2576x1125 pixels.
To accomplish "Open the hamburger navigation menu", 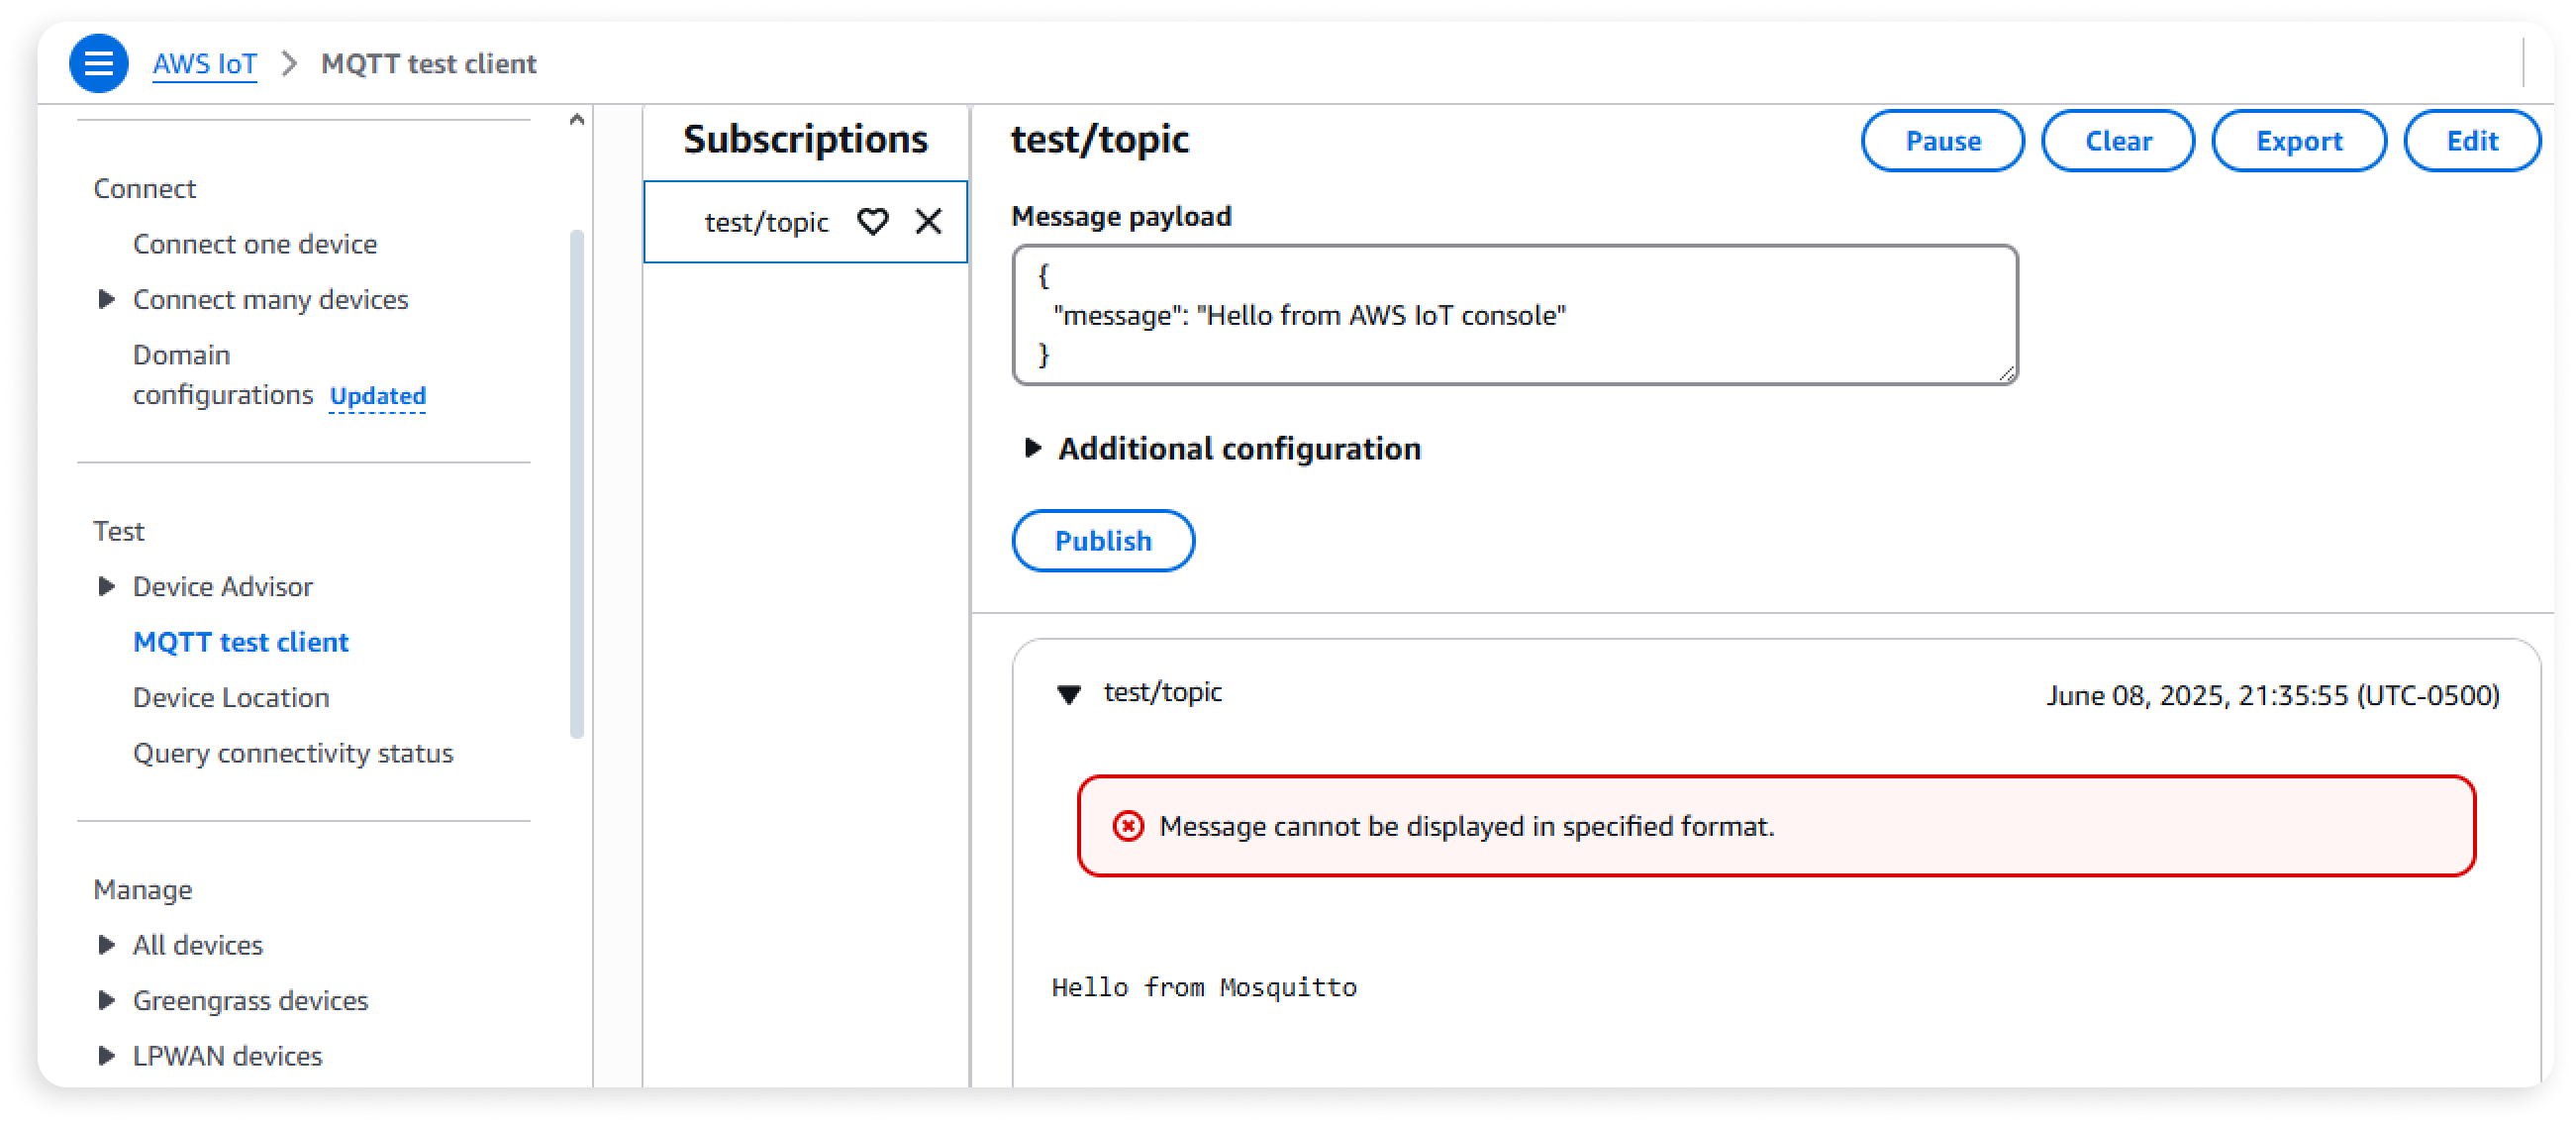I will pos(98,63).
